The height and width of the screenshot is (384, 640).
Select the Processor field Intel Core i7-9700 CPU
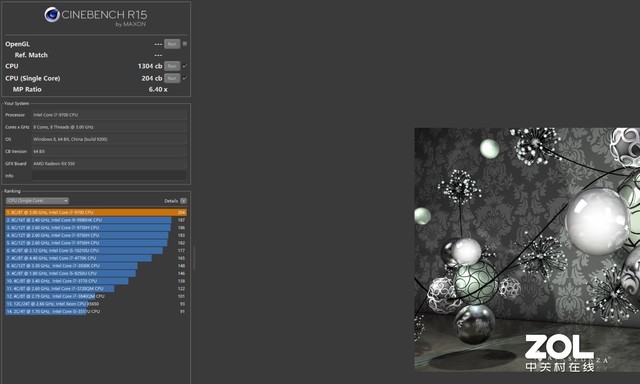109,115
